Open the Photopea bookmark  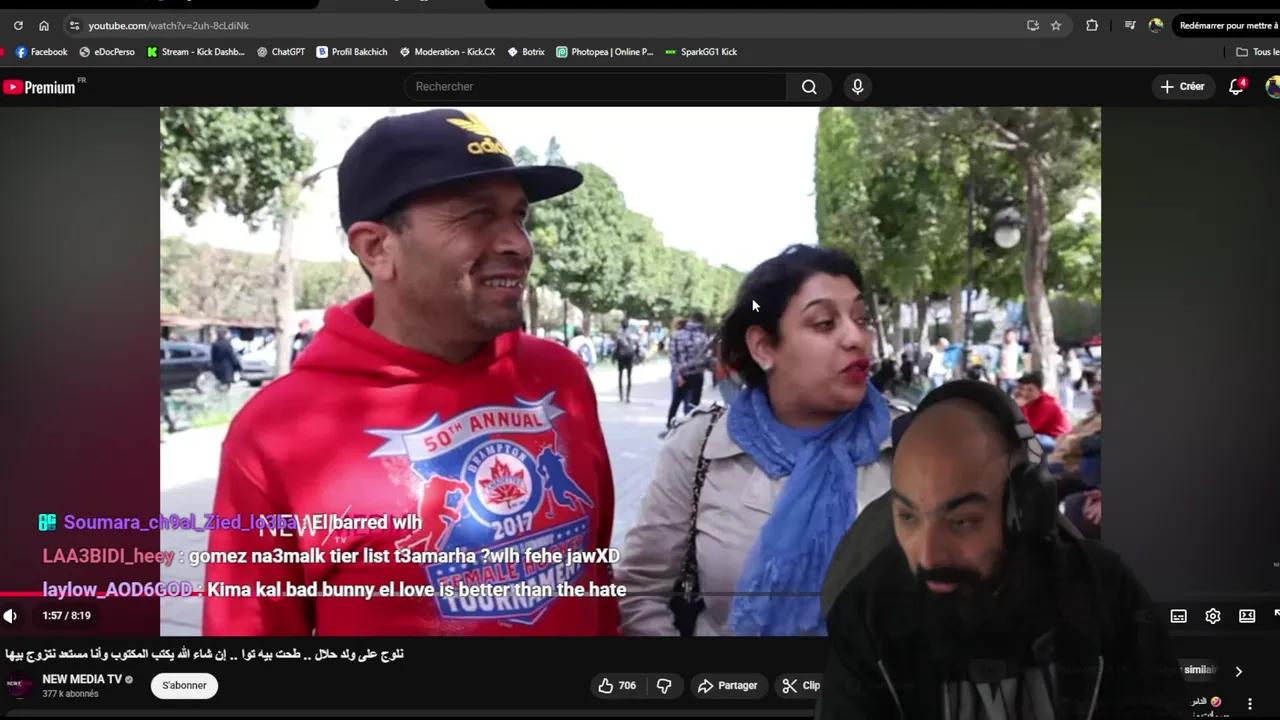tap(605, 52)
